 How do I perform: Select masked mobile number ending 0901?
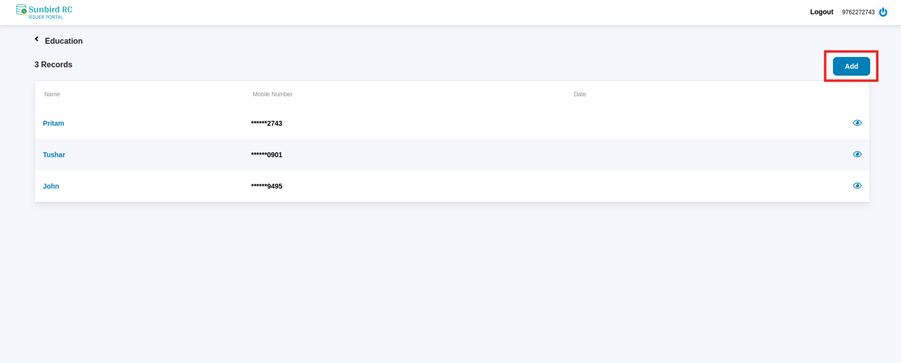(x=267, y=155)
